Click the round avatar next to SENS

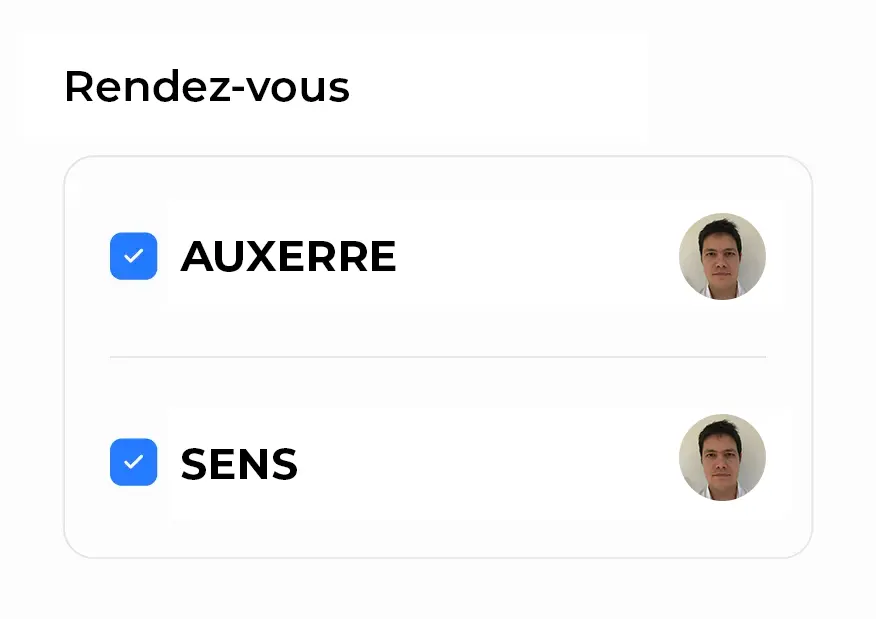[722, 458]
